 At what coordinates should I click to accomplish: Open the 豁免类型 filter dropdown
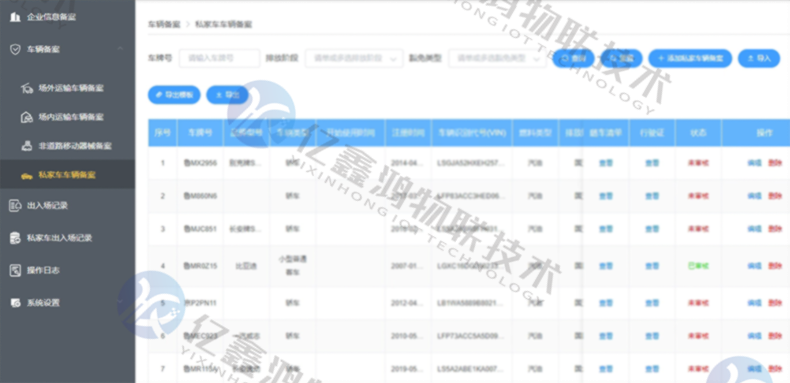pos(497,58)
